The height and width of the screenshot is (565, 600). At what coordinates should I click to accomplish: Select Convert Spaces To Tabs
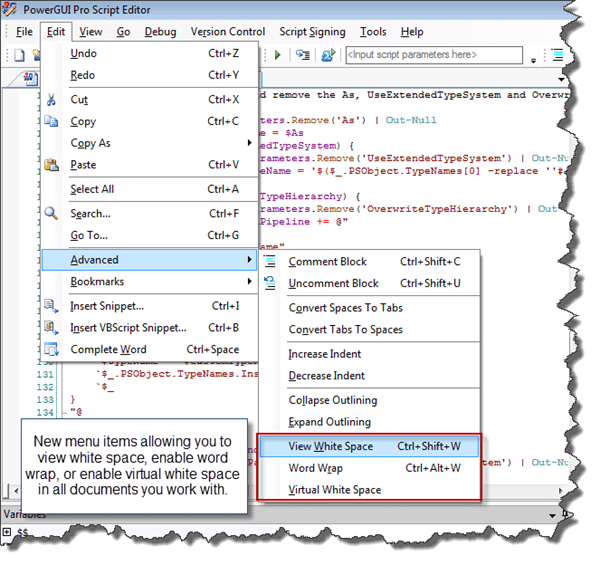click(x=345, y=308)
